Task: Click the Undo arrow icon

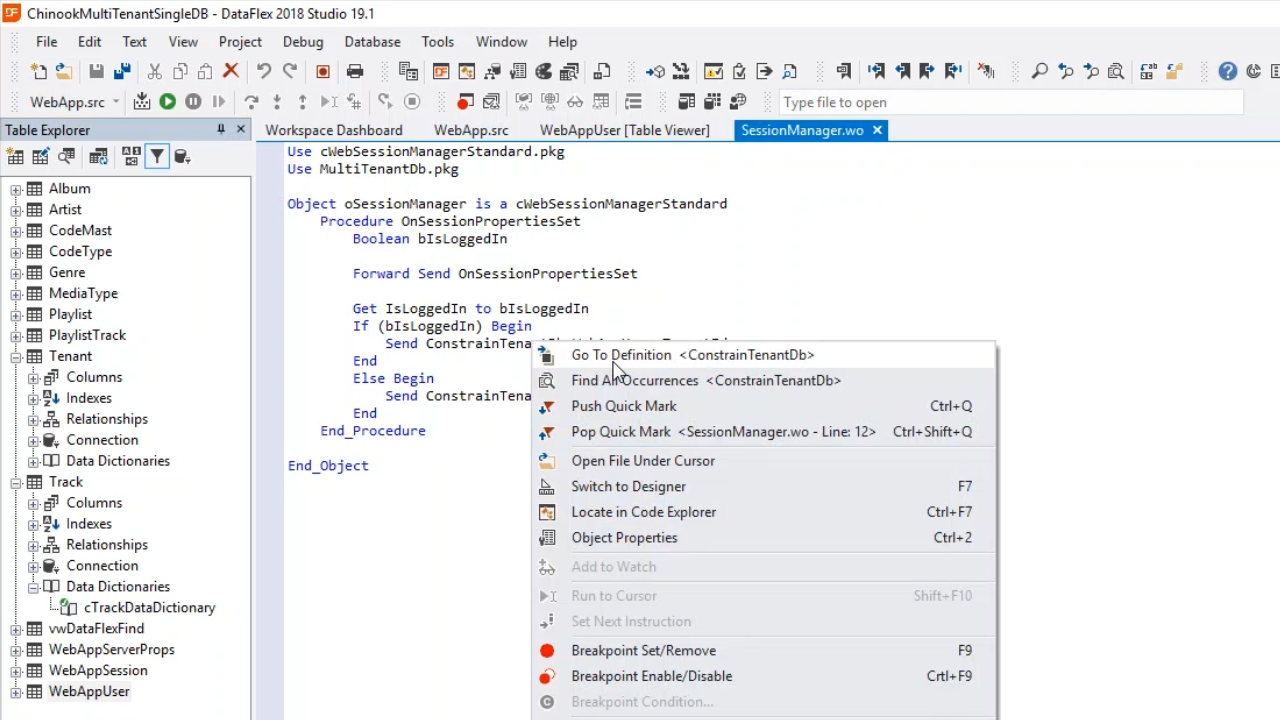Action: [264, 71]
